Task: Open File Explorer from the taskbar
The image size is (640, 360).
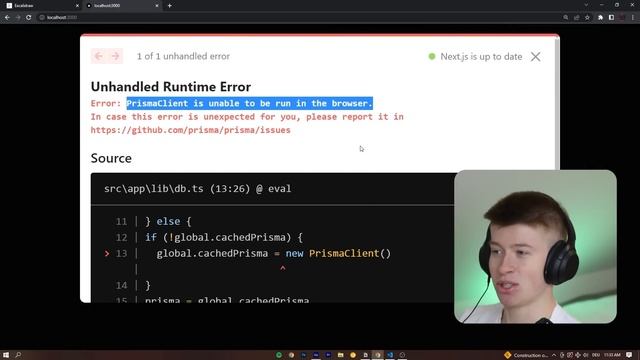Action: (340, 355)
